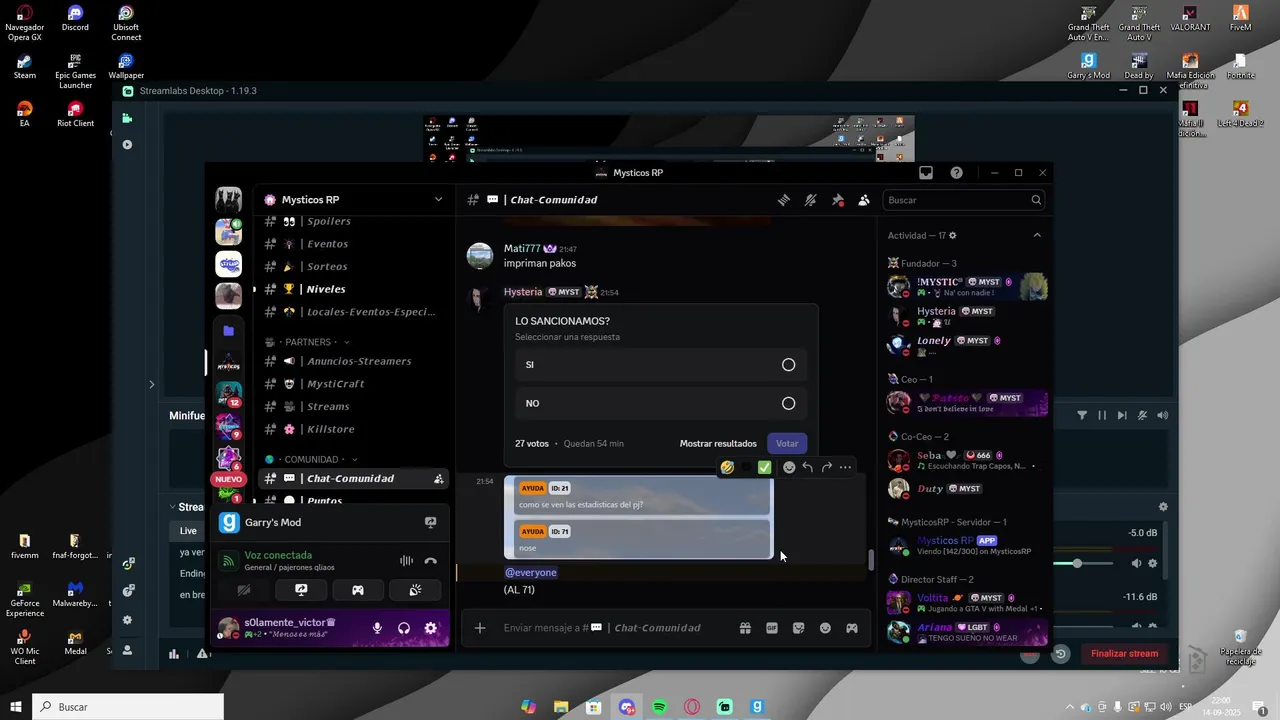Open Spotify from the Windows taskbar
This screenshot has width=1280, height=720.
click(x=660, y=707)
